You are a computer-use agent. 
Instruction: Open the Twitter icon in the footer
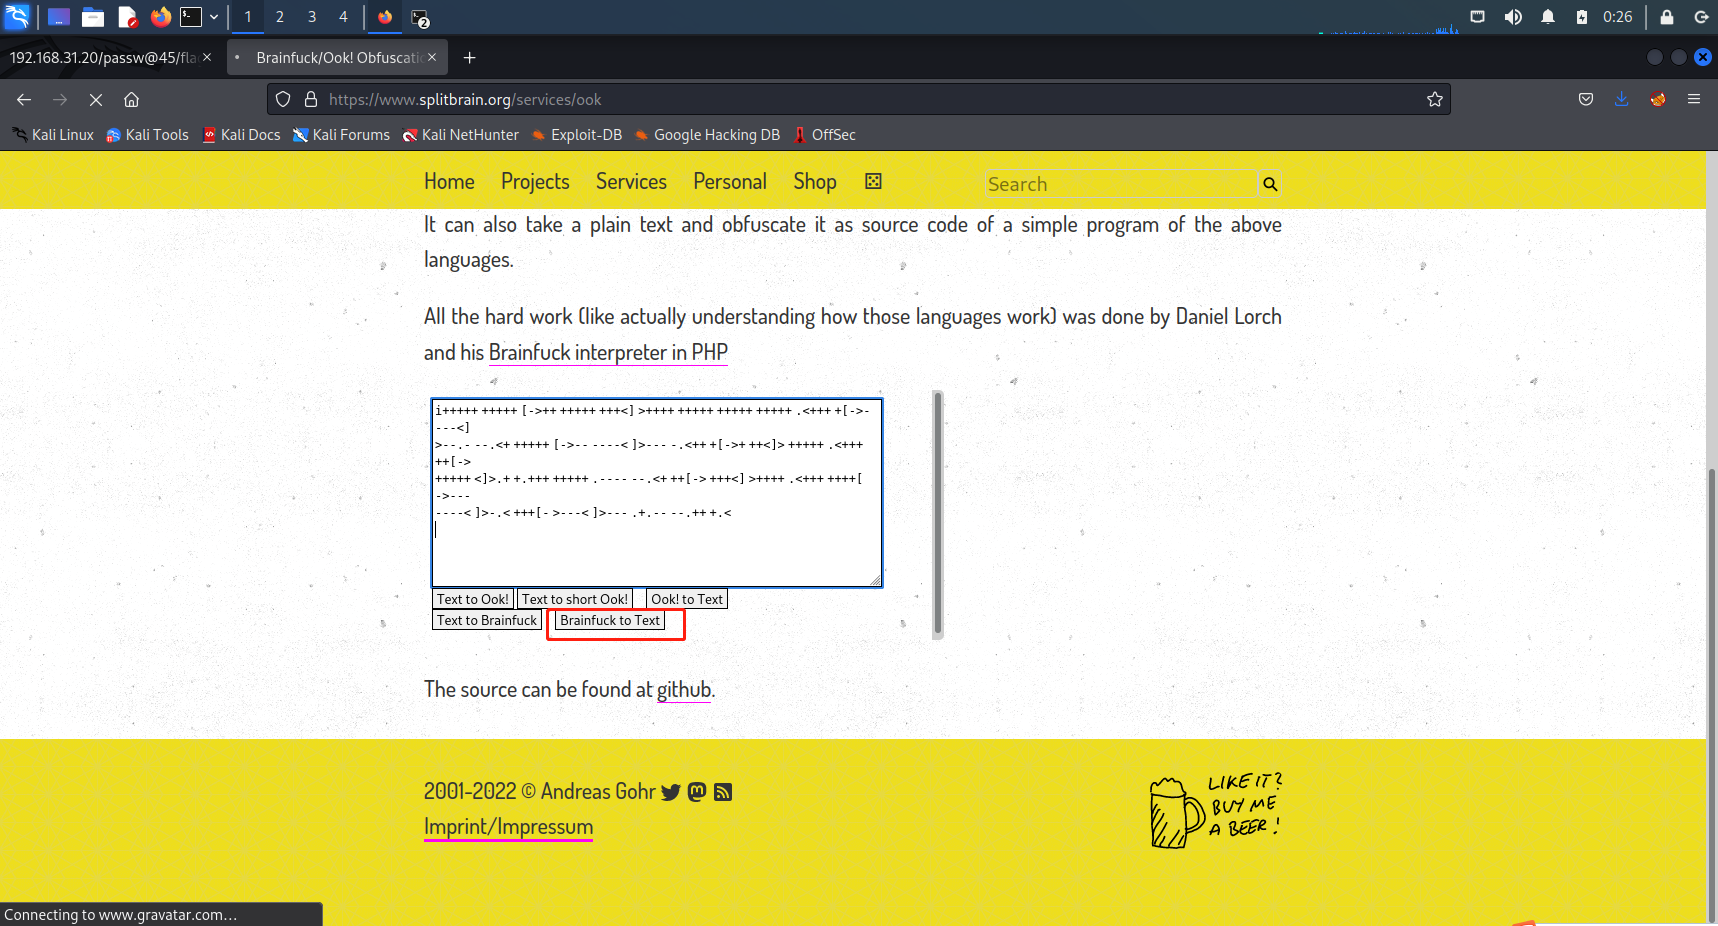(x=671, y=792)
